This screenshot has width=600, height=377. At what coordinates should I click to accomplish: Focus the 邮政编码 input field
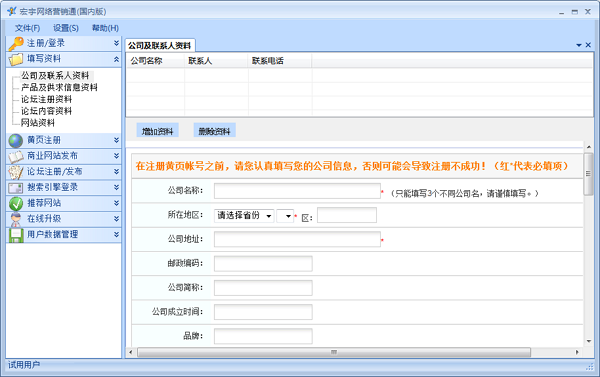point(263,264)
